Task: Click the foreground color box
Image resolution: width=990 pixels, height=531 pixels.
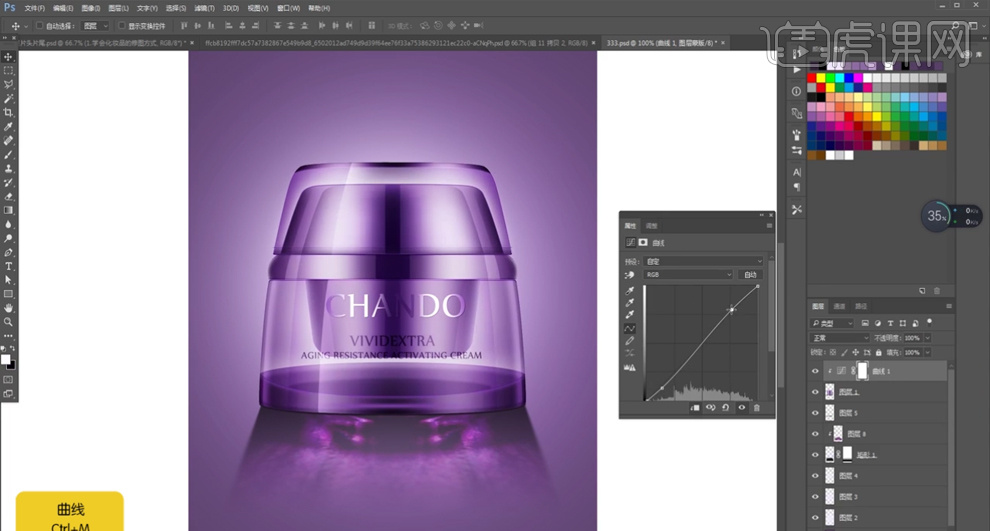Action: click(6, 360)
